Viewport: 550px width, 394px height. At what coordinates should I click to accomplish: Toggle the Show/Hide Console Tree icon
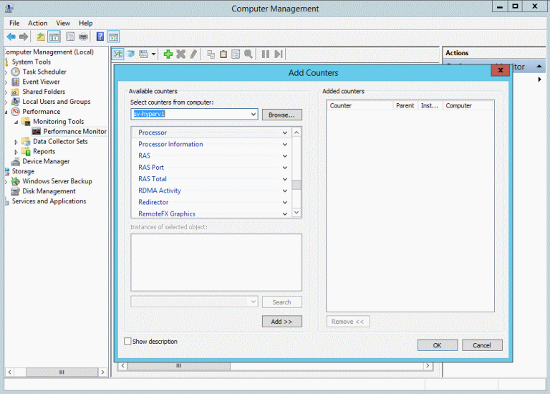pos(54,36)
